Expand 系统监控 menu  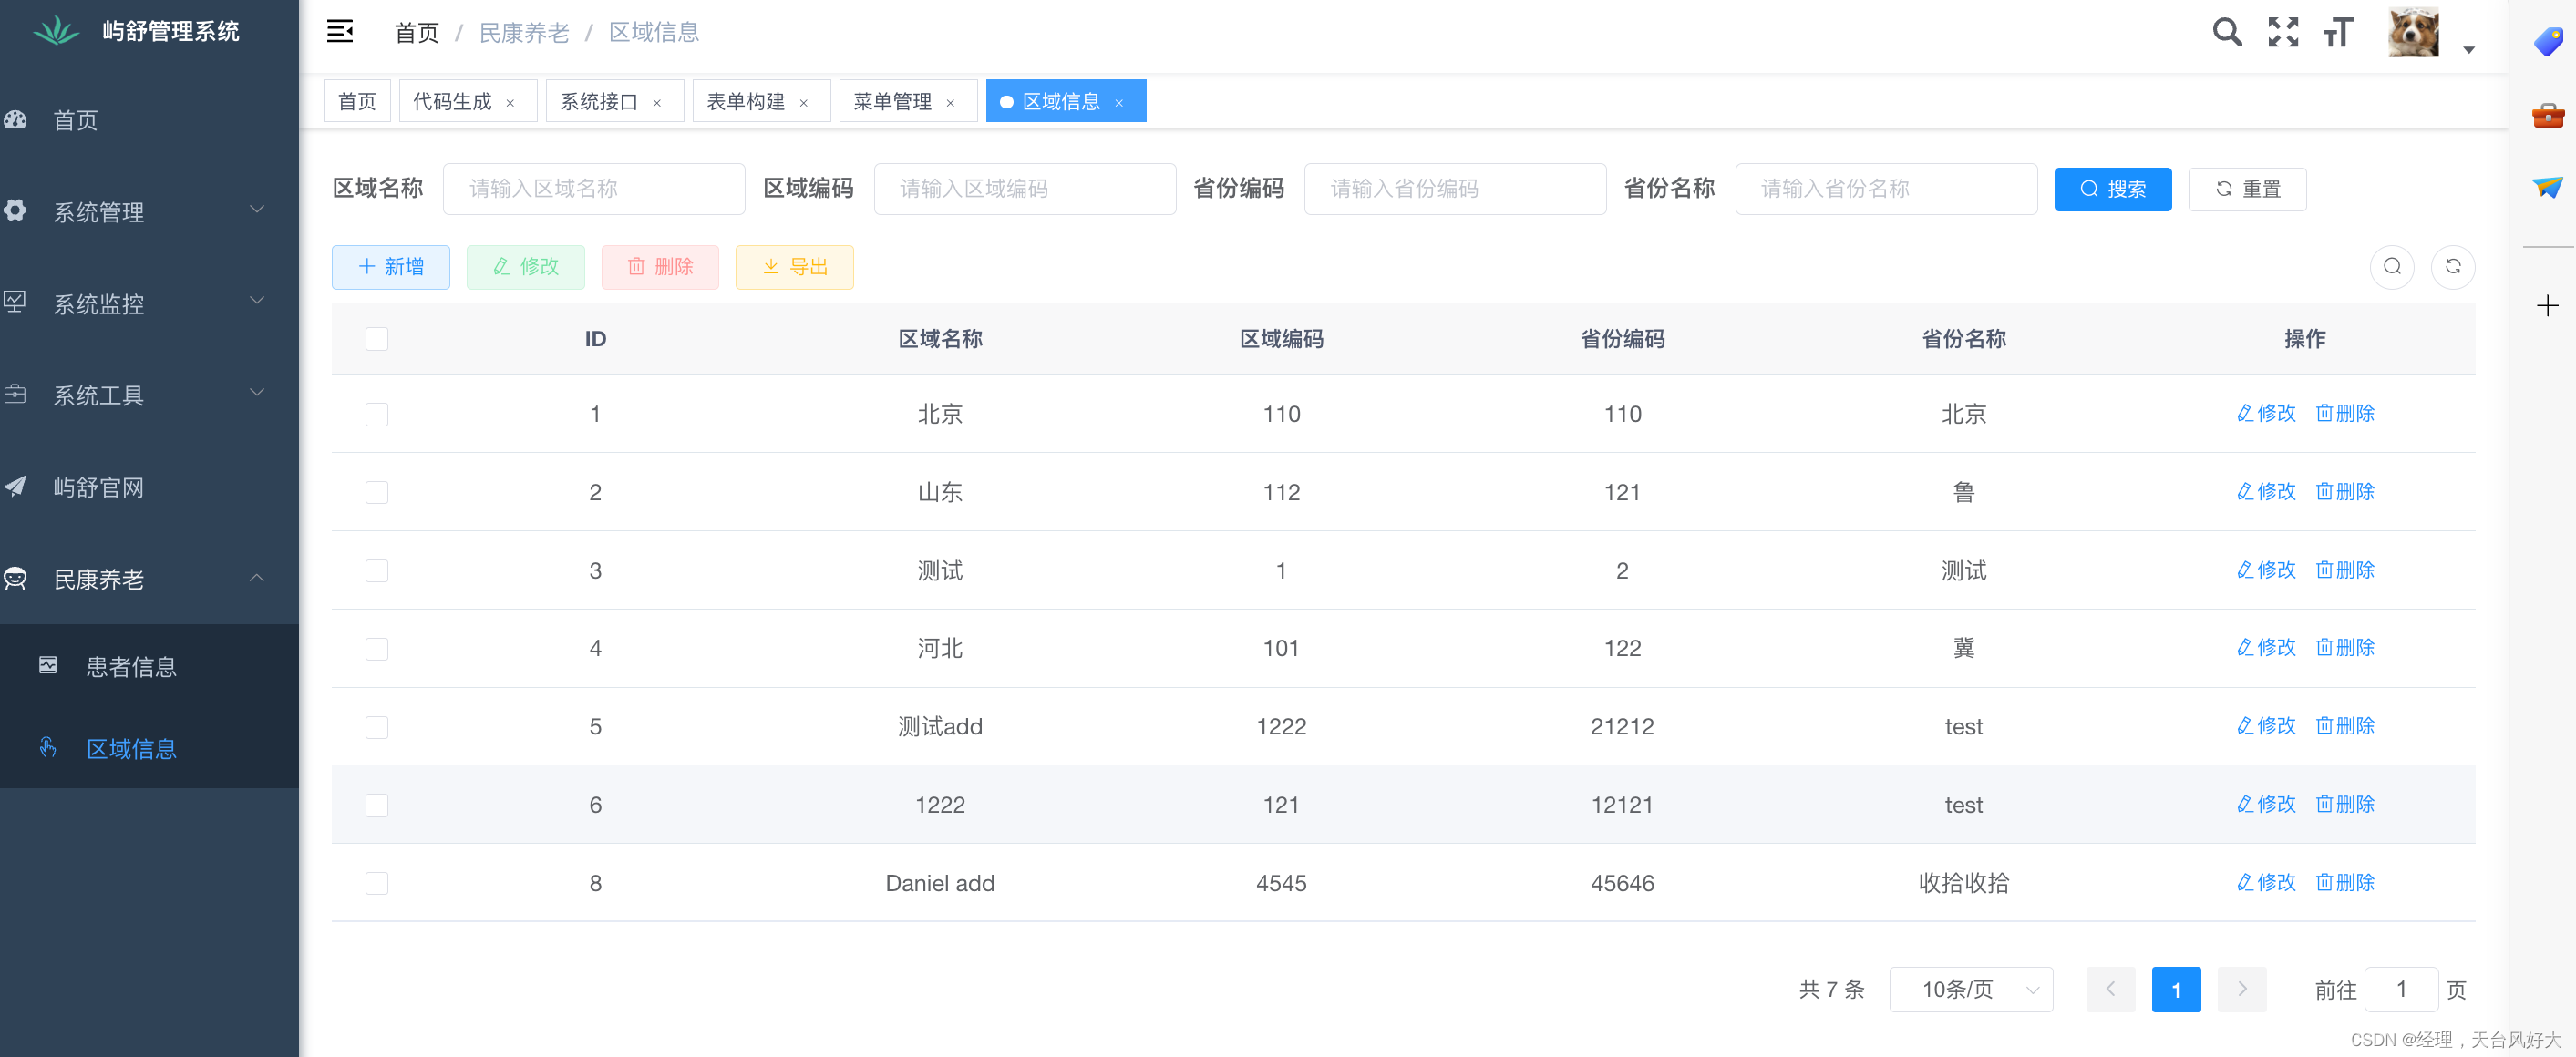149,303
